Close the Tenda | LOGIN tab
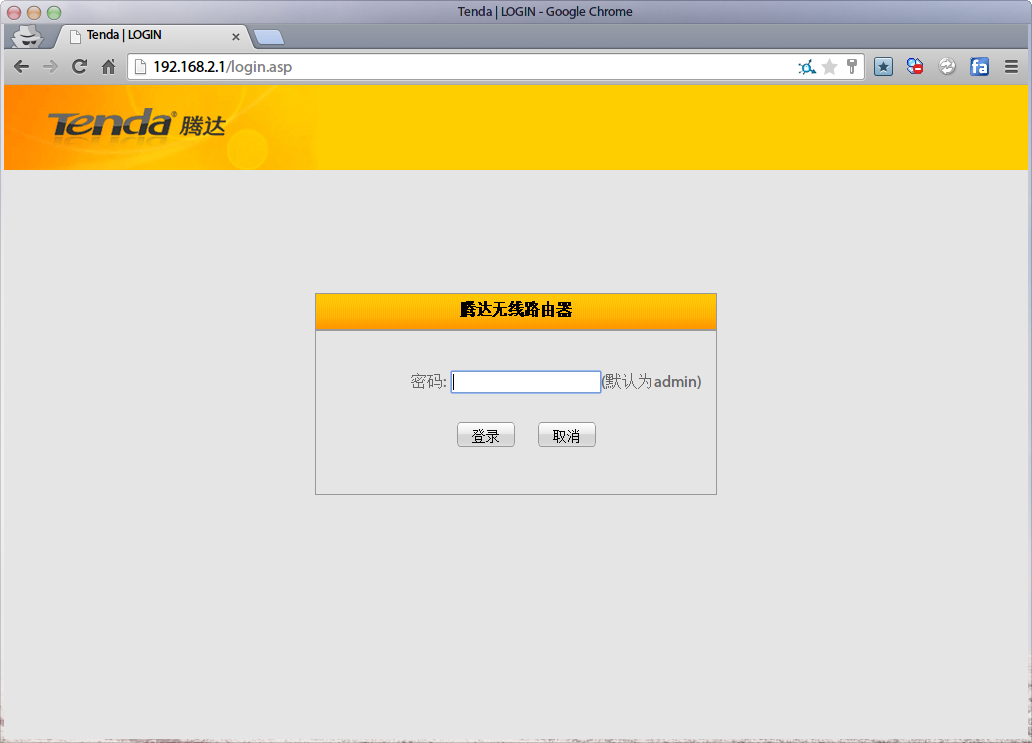This screenshot has height=743, width=1032. [236, 37]
